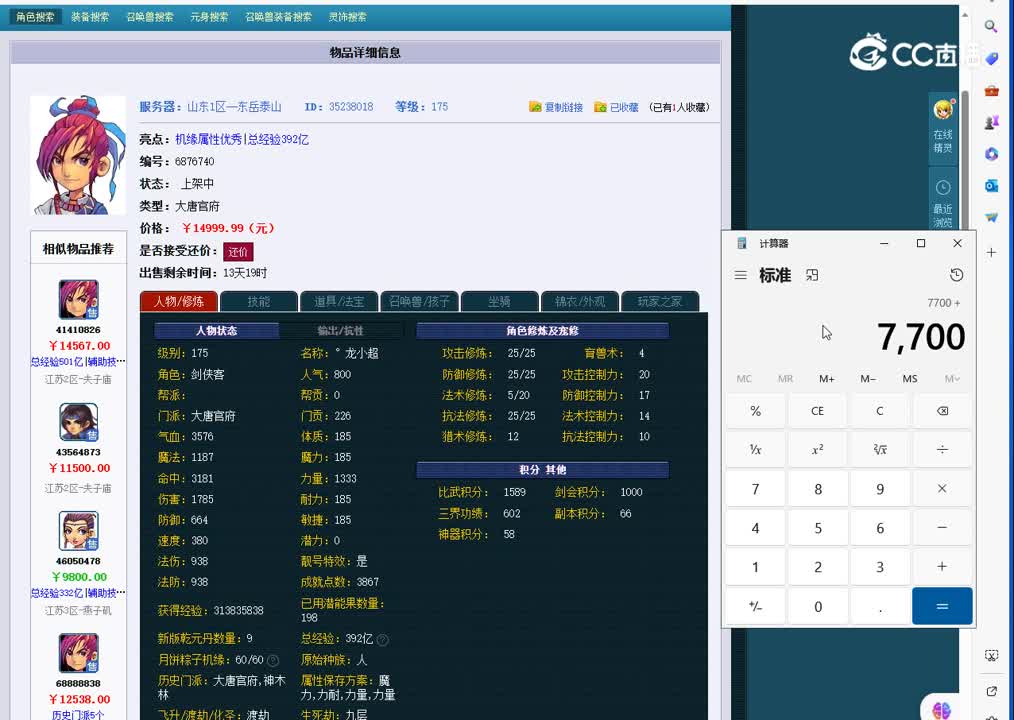
Task: Switch to the 召唤兽/孩子 tab
Action: click(419, 301)
